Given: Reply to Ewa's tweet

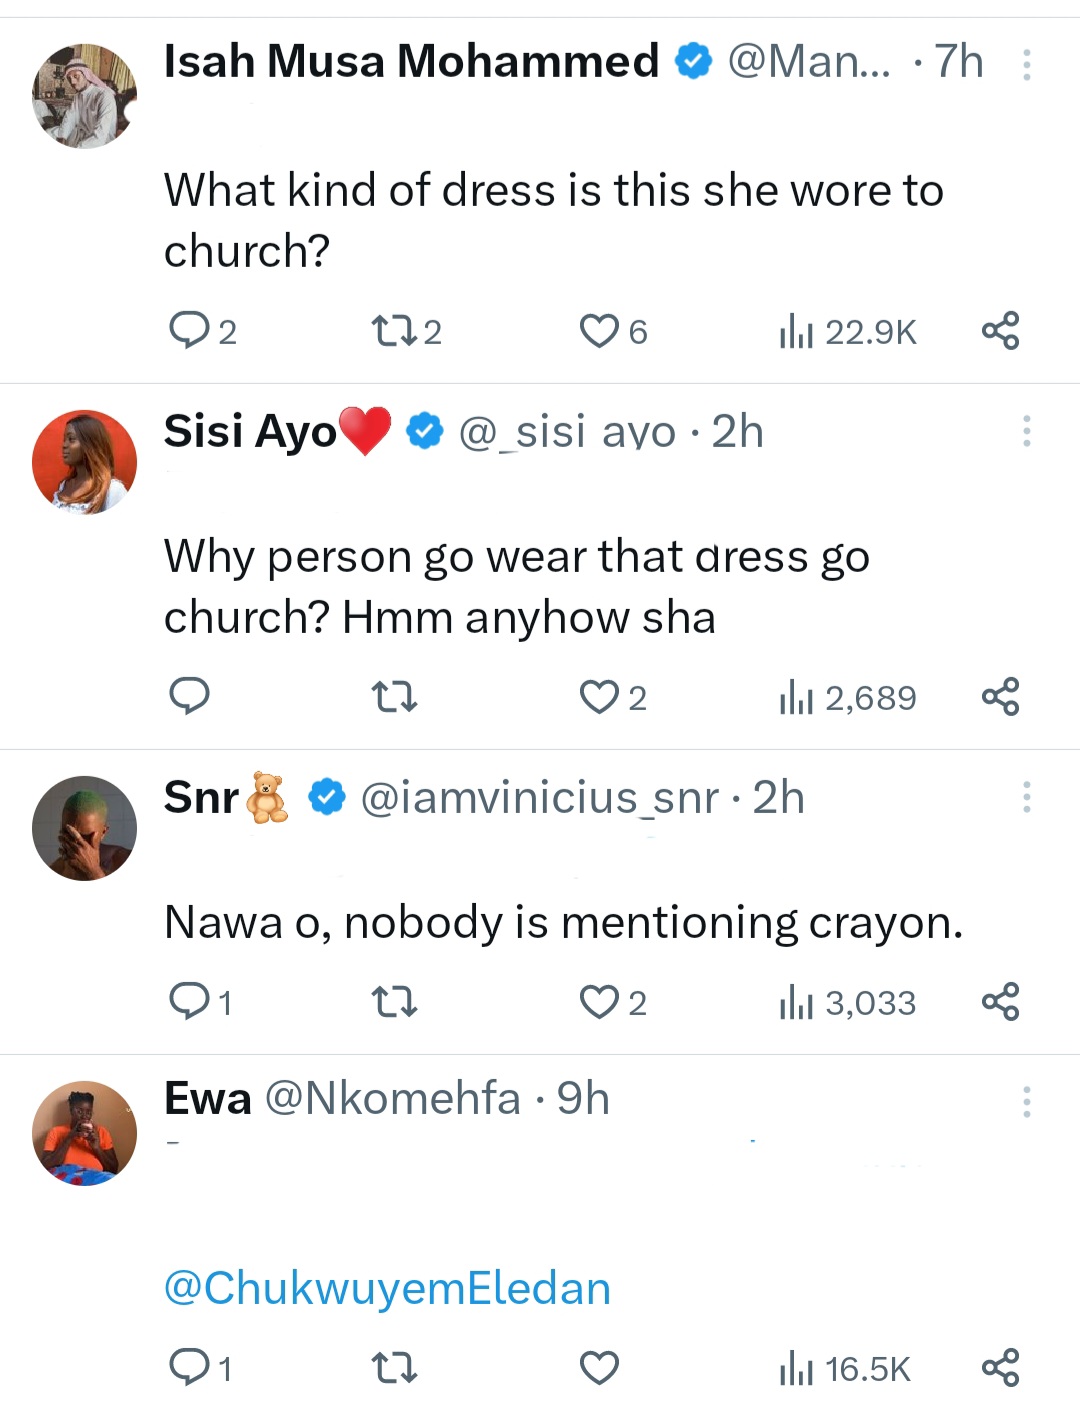Looking at the screenshot, I should [189, 1367].
